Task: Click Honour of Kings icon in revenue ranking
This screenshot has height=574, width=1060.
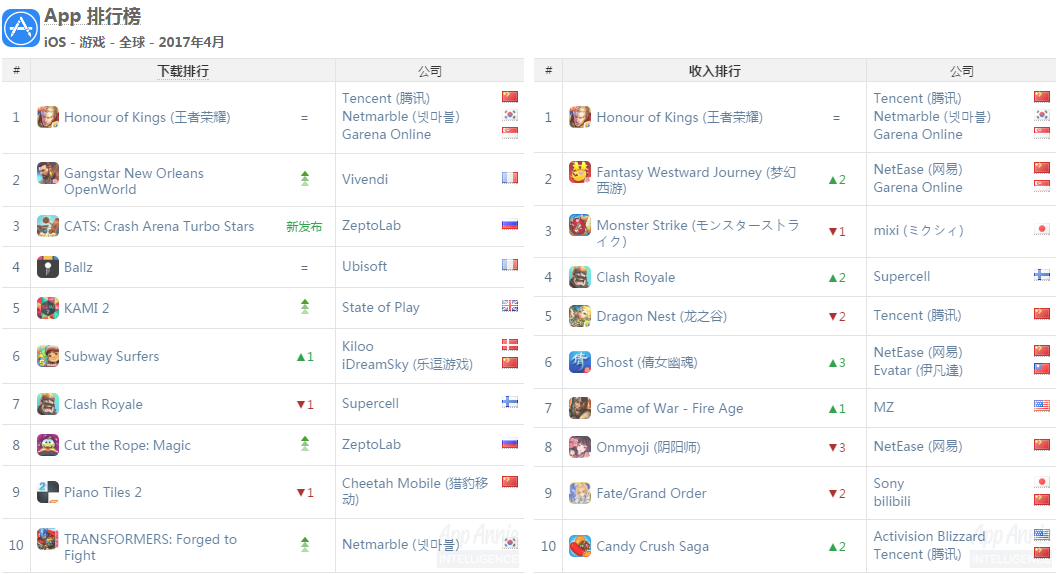Action: coord(579,117)
